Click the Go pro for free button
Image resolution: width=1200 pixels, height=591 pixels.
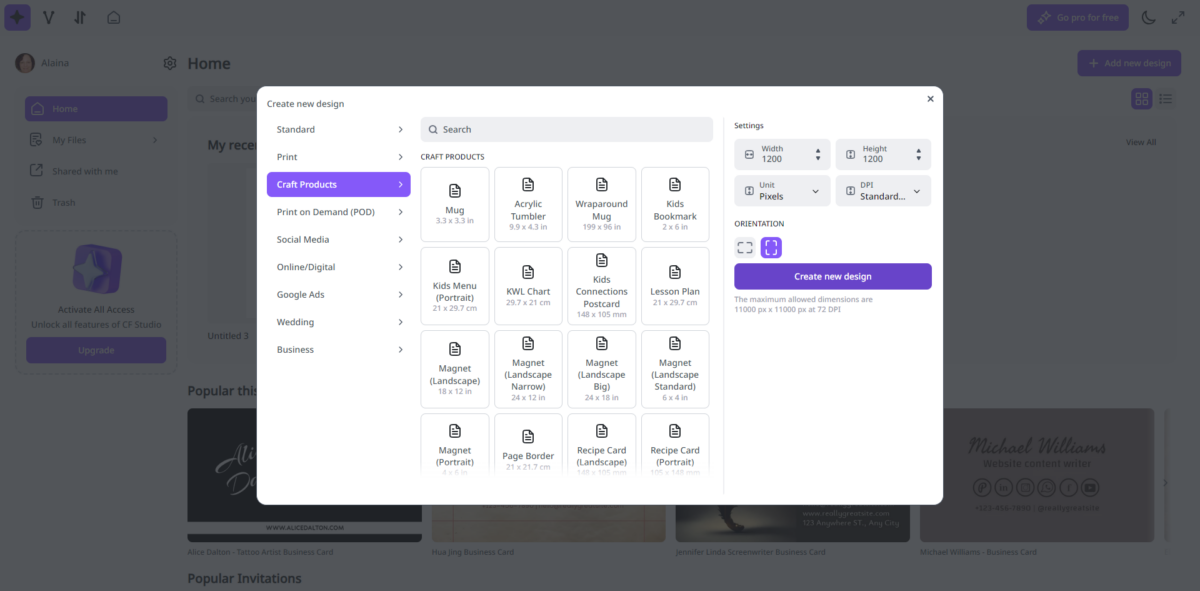pos(1078,17)
